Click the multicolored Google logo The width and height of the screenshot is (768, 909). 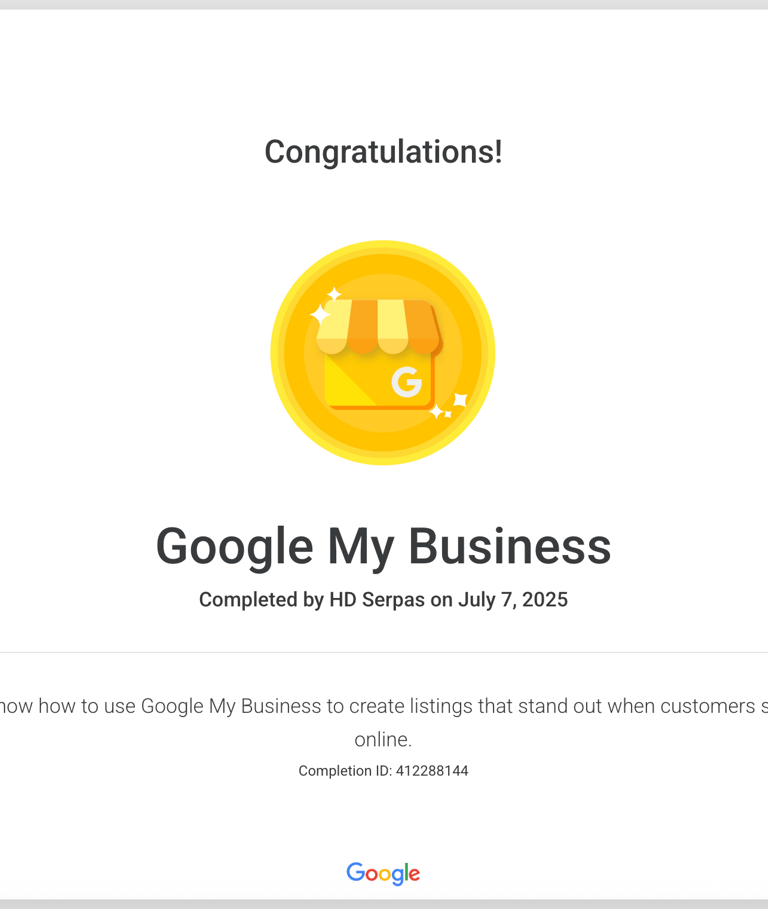383,873
